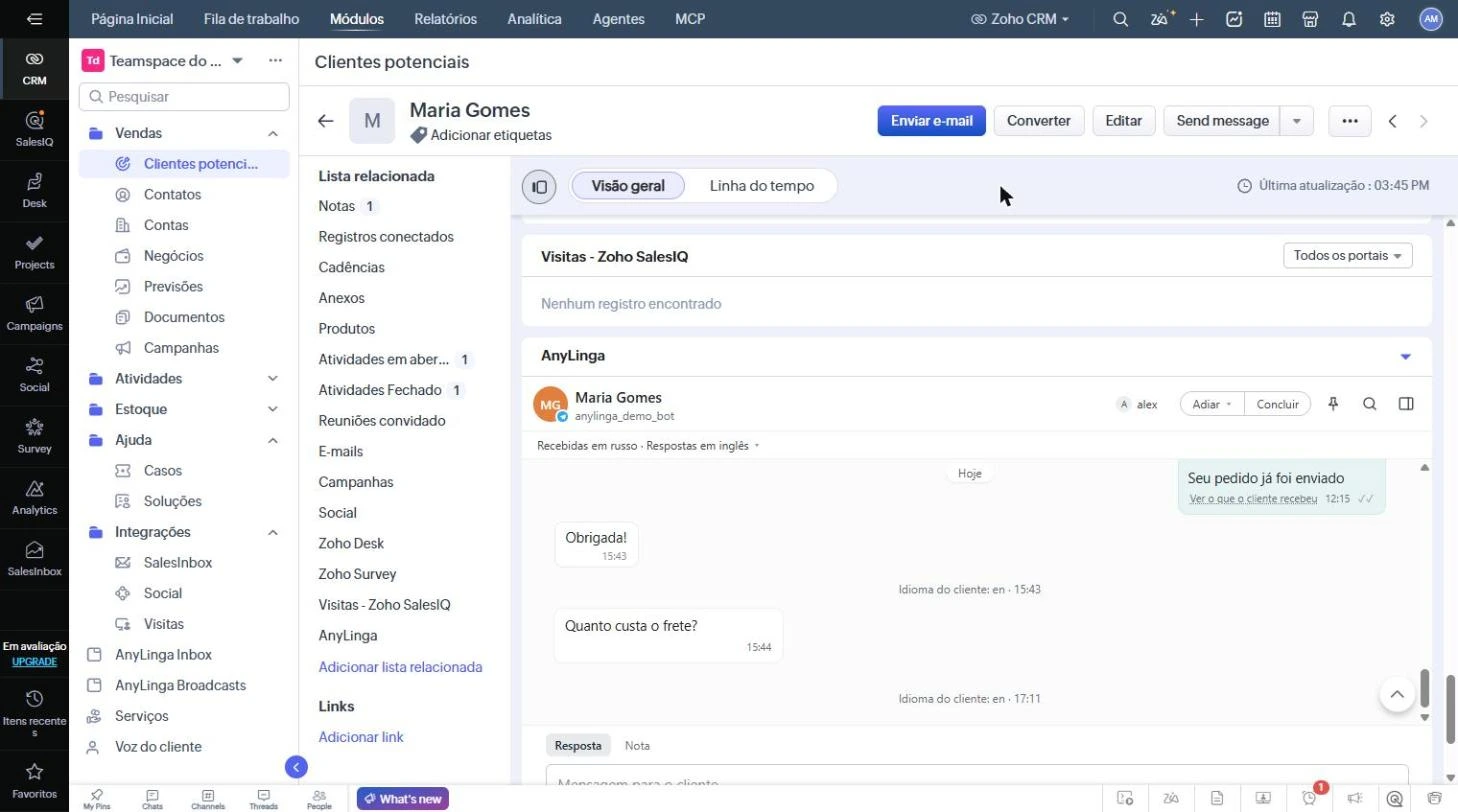1458x812 pixels.
Task: Collapse the AnyLinga section arrow
Action: [1405, 357]
